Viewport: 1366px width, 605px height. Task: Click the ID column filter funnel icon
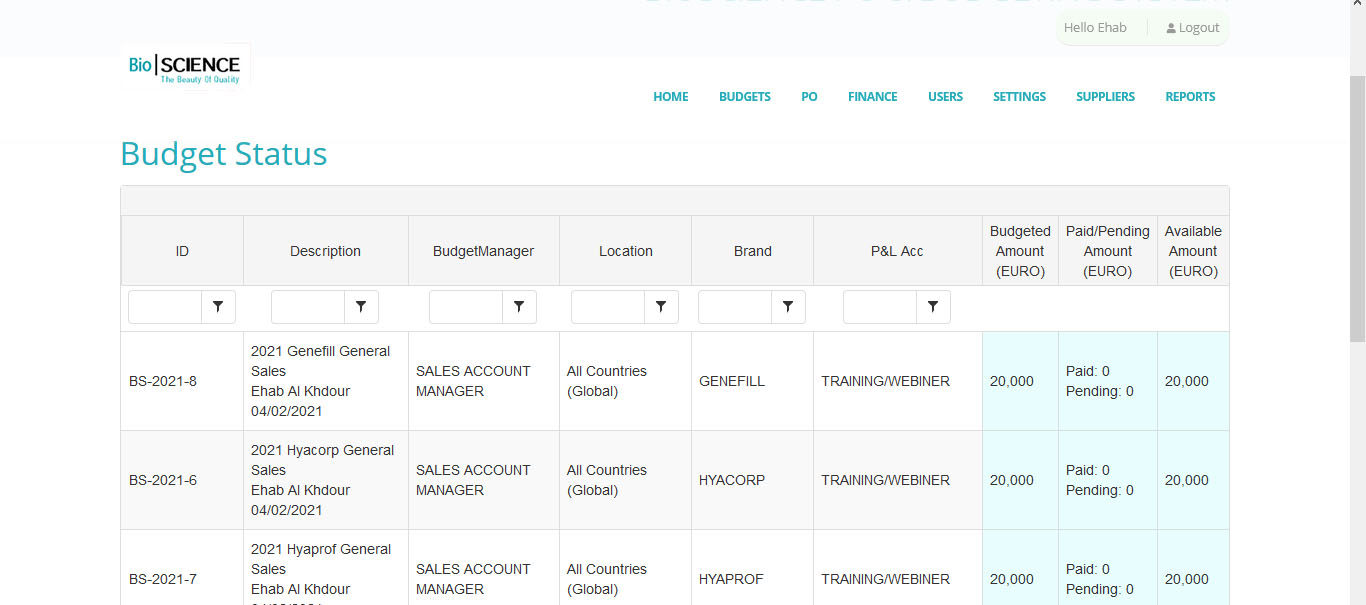[x=218, y=307]
